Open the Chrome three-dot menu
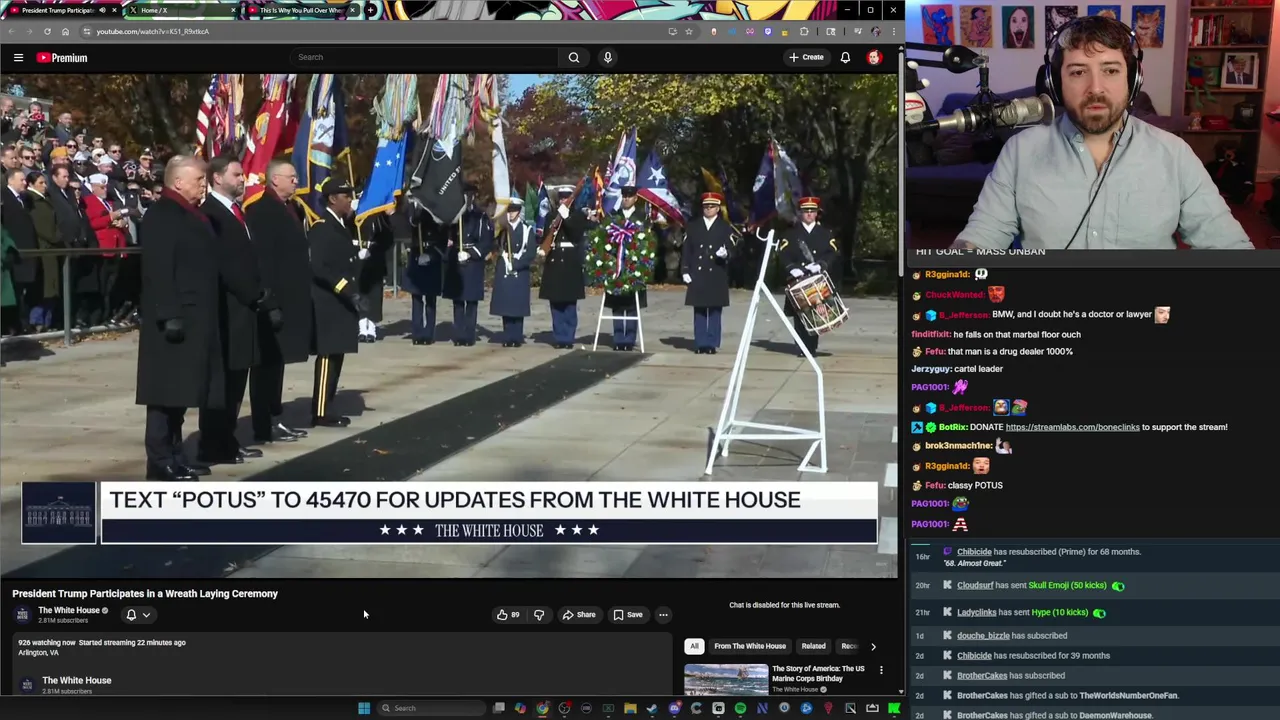The width and height of the screenshot is (1280, 720). tap(893, 31)
